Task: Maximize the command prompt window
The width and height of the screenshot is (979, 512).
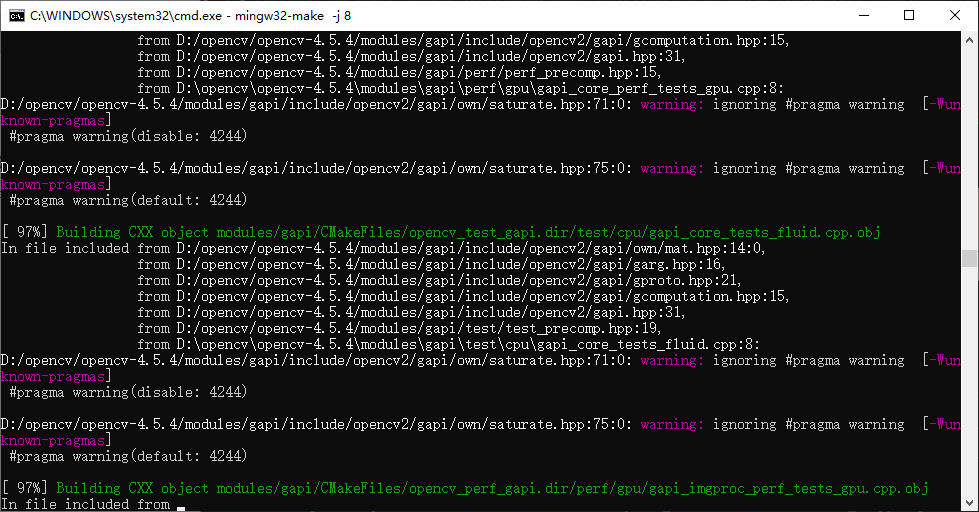Action: click(x=909, y=16)
